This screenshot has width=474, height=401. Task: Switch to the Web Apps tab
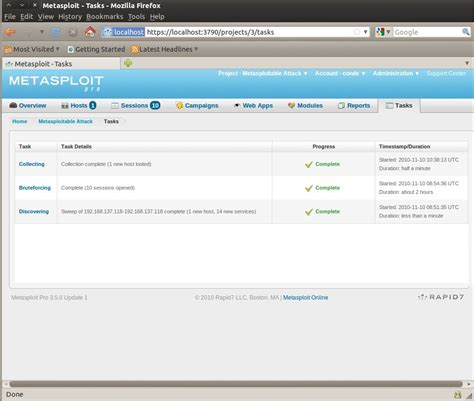pos(253,105)
